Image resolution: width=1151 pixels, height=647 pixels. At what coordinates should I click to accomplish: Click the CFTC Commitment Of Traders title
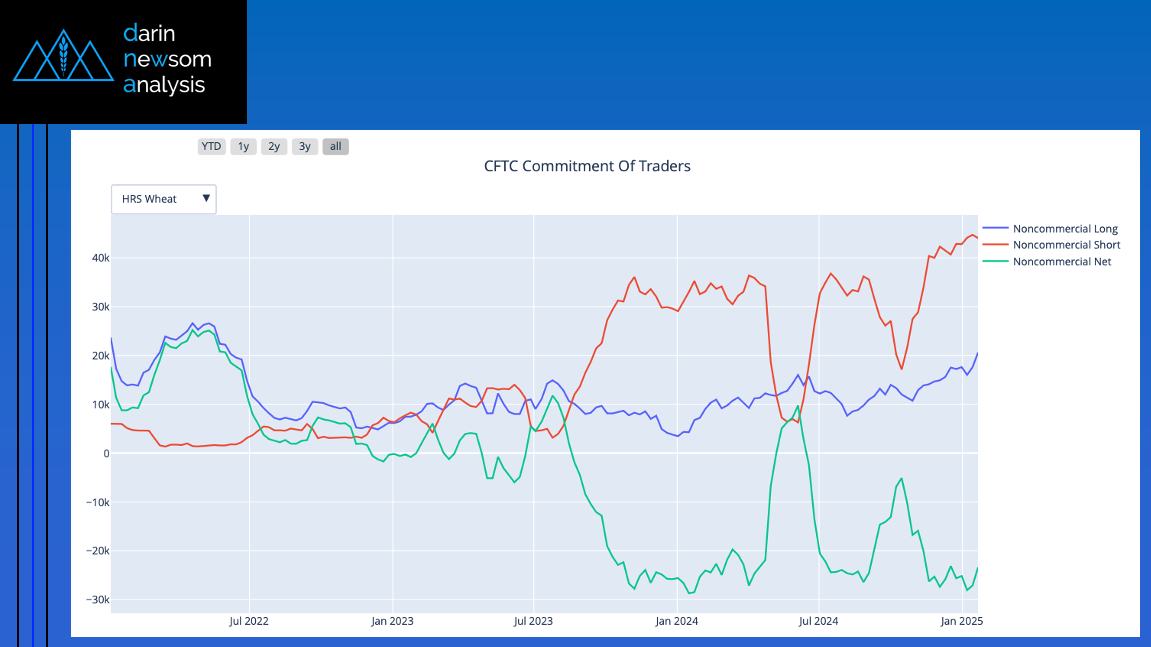tap(587, 166)
